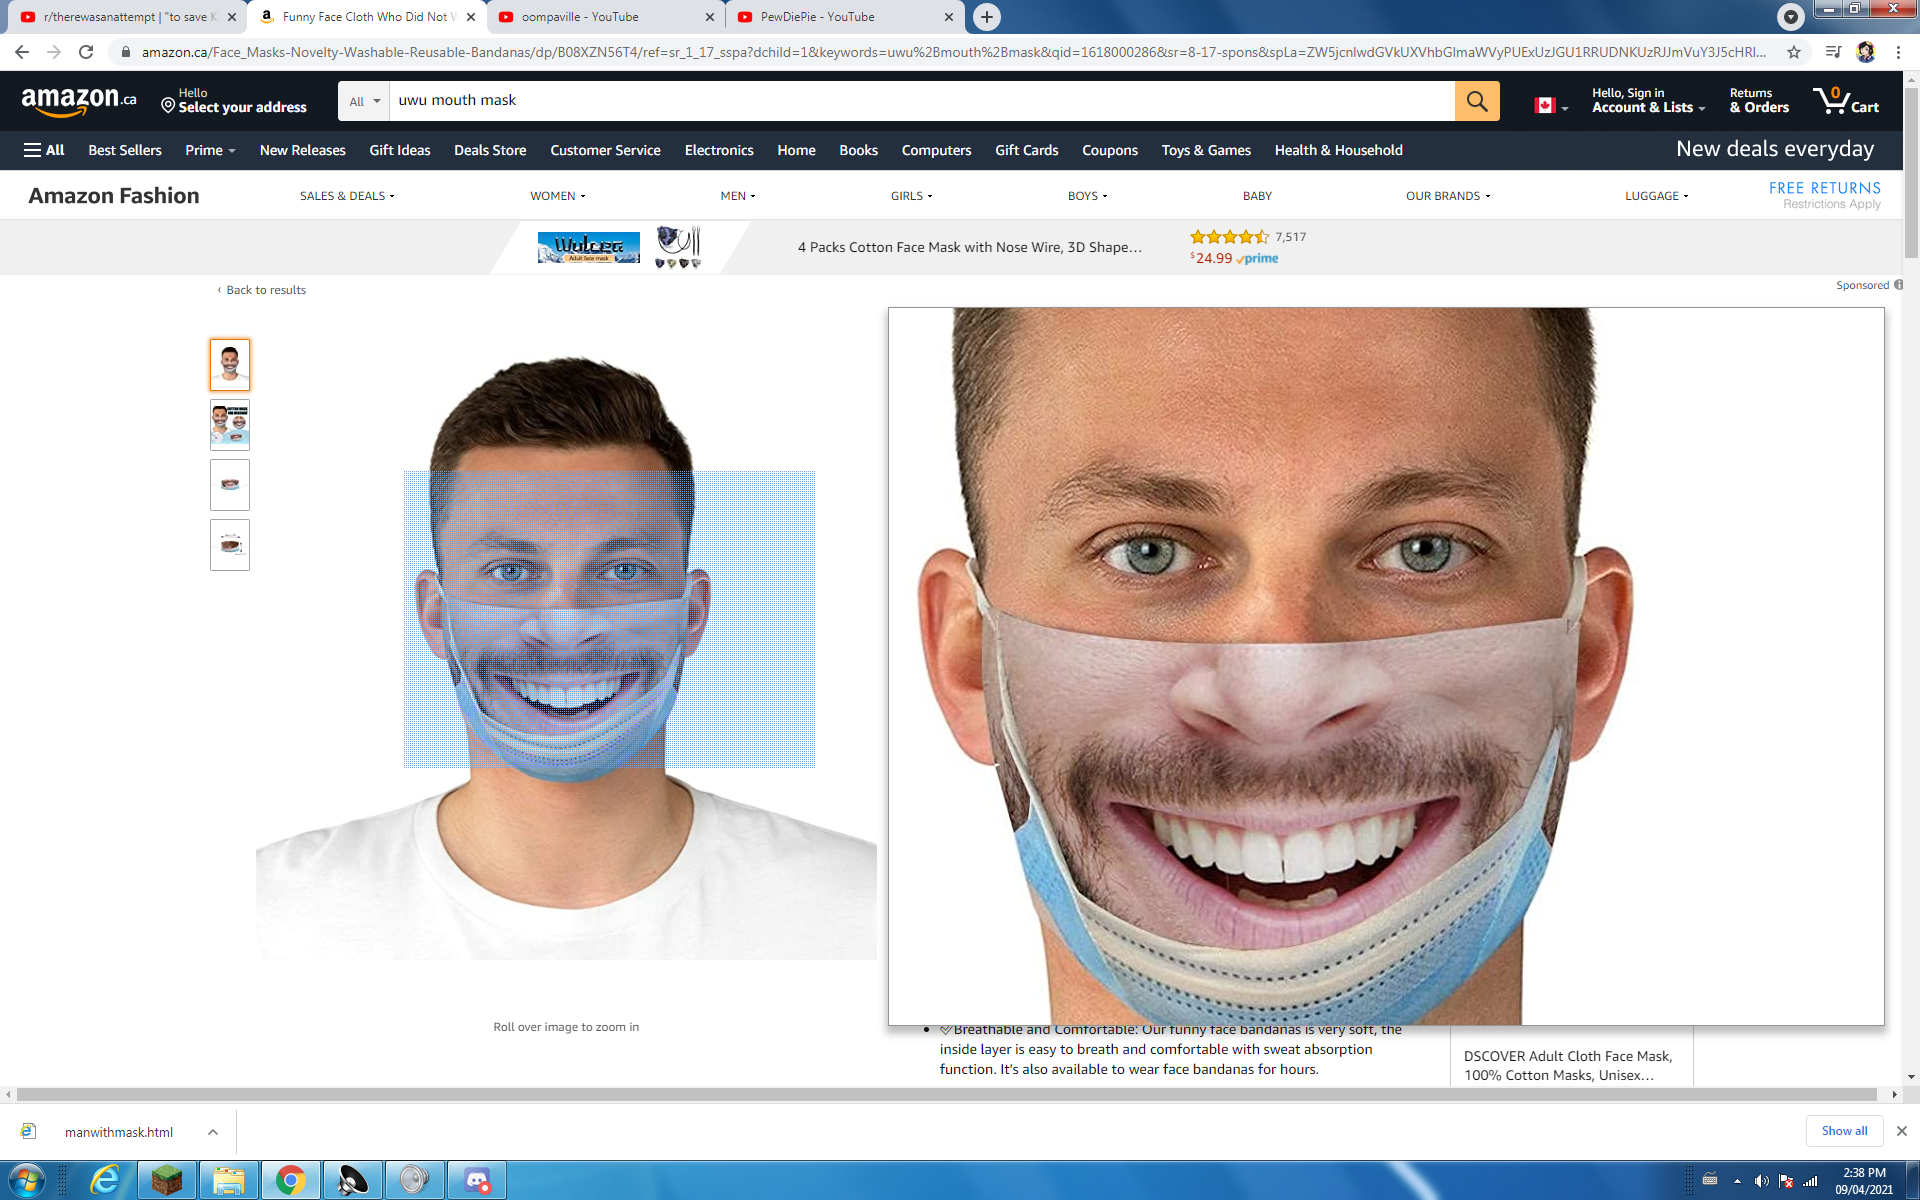Open Windows Explorer from the taskbar
The image size is (1920, 1200).
click(x=229, y=1180)
